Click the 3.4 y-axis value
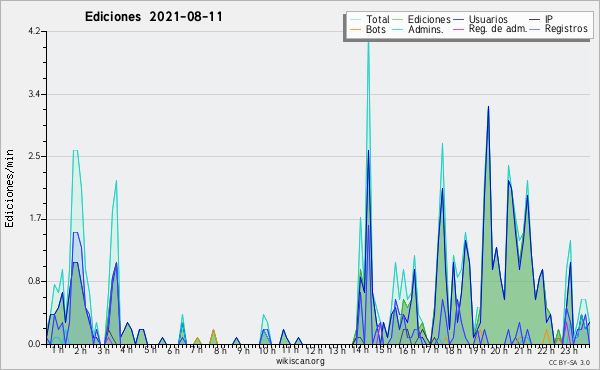 tap(34, 94)
